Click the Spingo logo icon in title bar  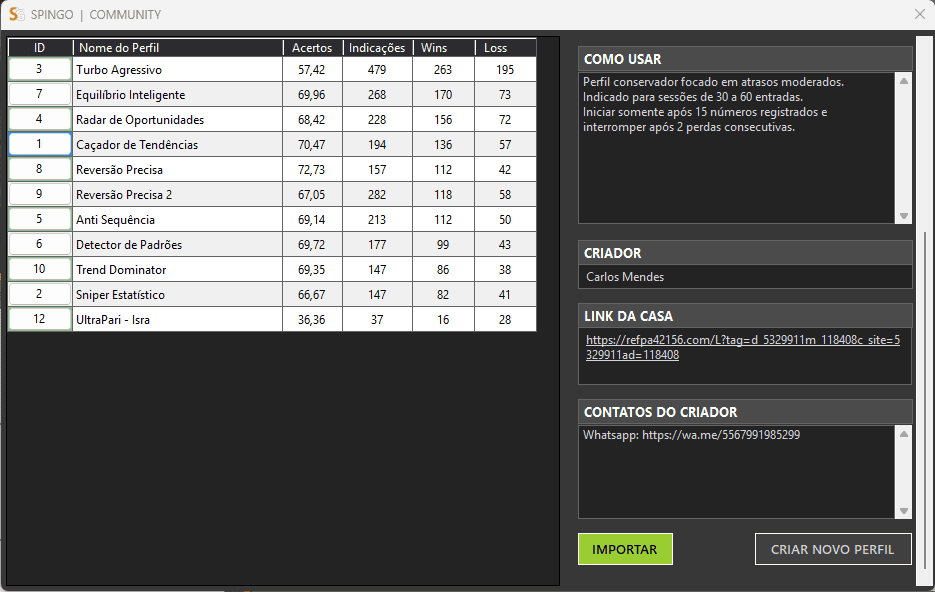point(16,14)
